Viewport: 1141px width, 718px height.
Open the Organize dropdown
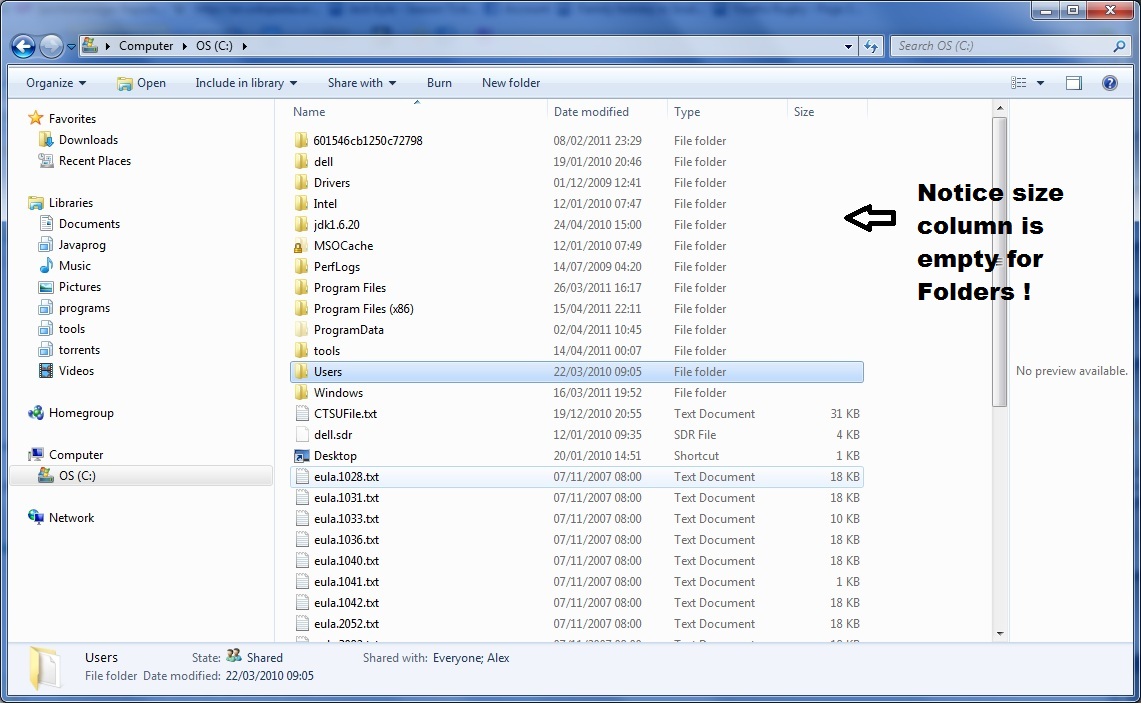click(55, 83)
